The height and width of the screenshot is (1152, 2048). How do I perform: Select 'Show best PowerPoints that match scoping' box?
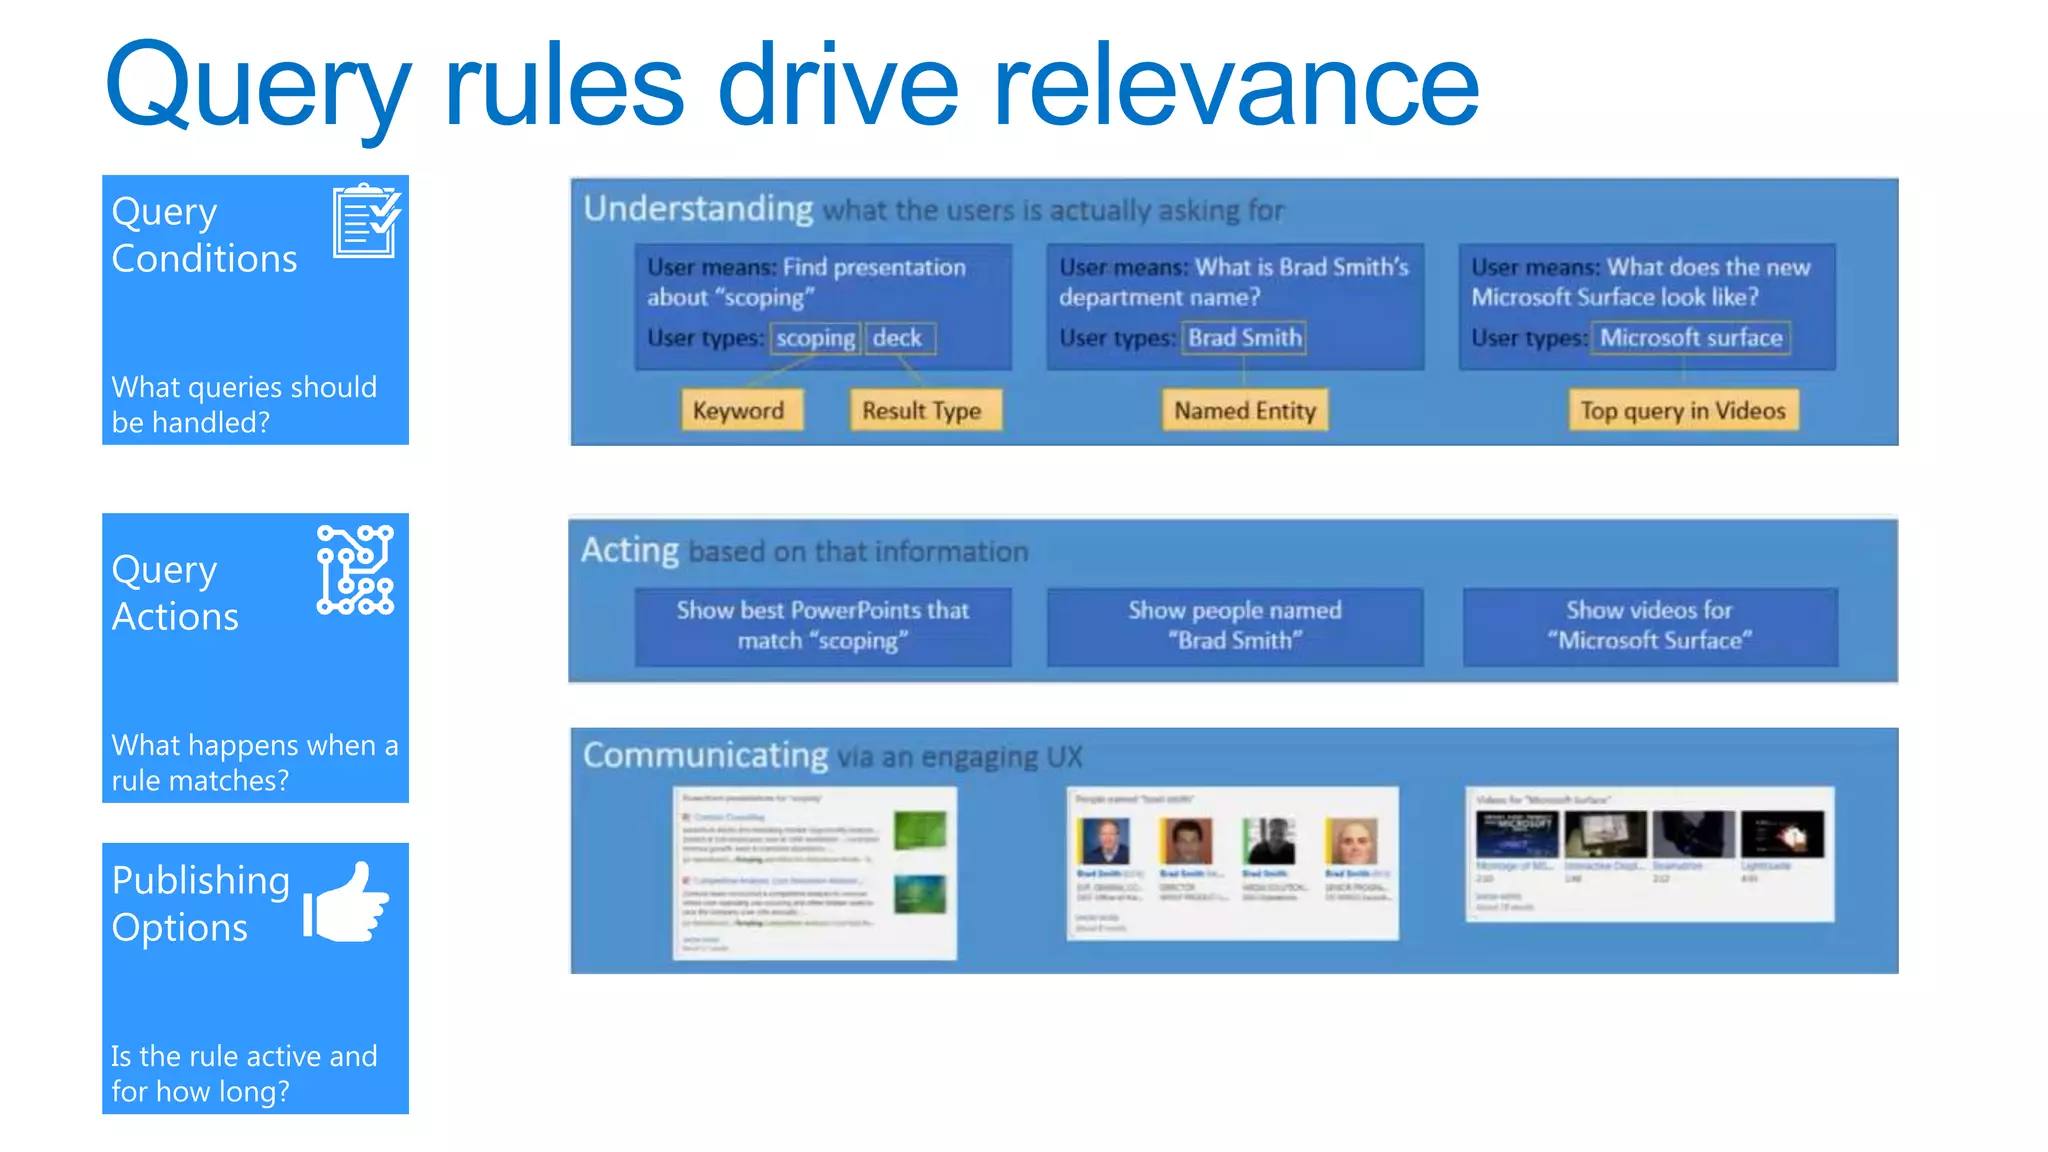[822, 626]
